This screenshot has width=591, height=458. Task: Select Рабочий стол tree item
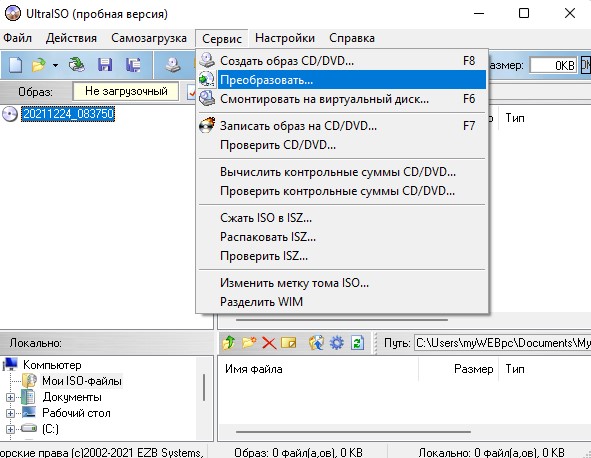click(x=76, y=413)
